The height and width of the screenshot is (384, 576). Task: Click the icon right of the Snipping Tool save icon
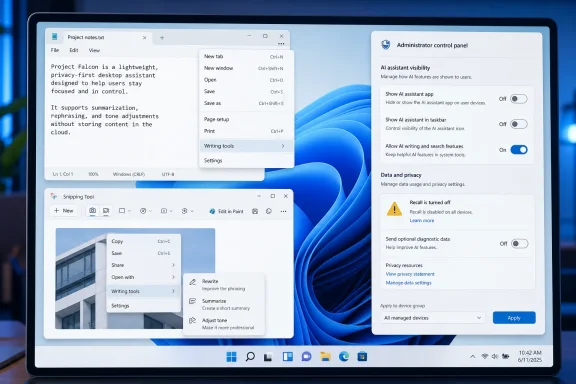(x=269, y=211)
